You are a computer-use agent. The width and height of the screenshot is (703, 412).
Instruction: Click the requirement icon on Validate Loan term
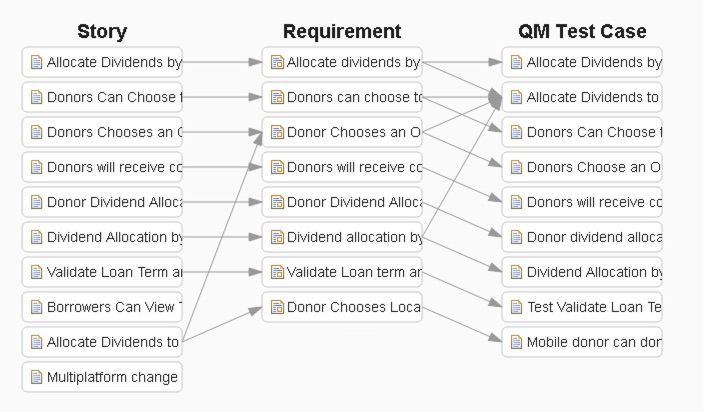click(277, 272)
